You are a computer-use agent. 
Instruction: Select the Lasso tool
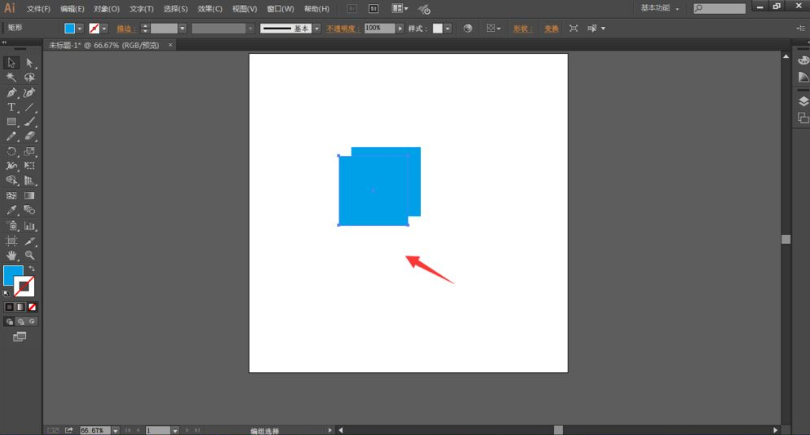click(x=29, y=77)
